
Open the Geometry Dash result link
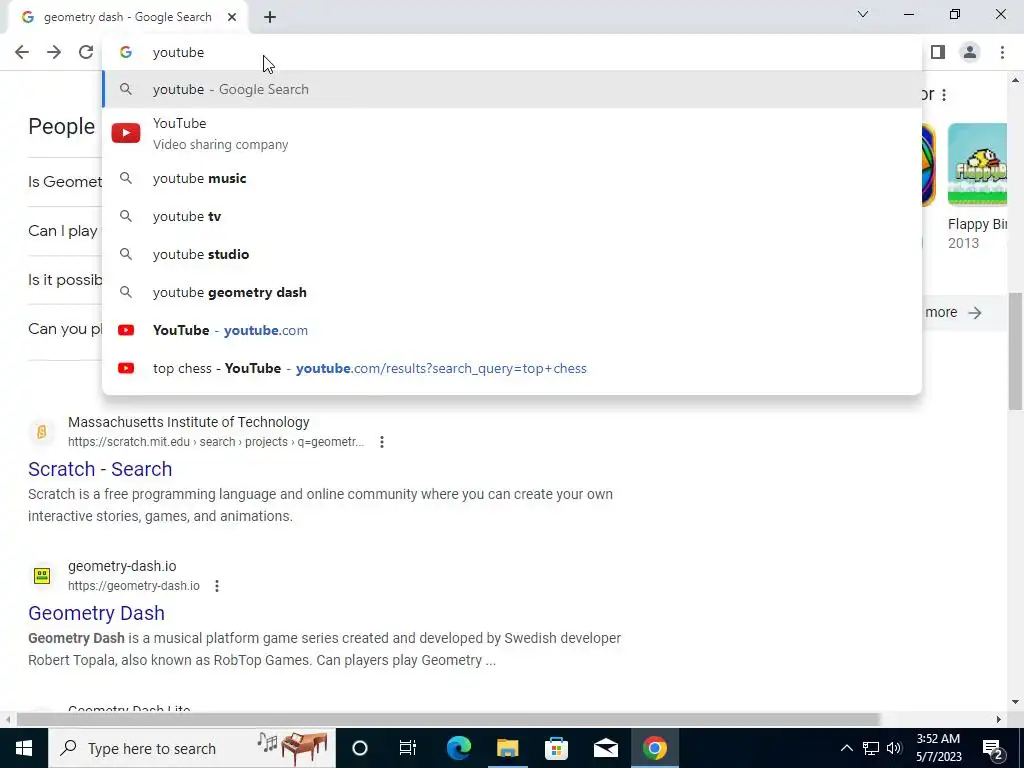click(96, 613)
